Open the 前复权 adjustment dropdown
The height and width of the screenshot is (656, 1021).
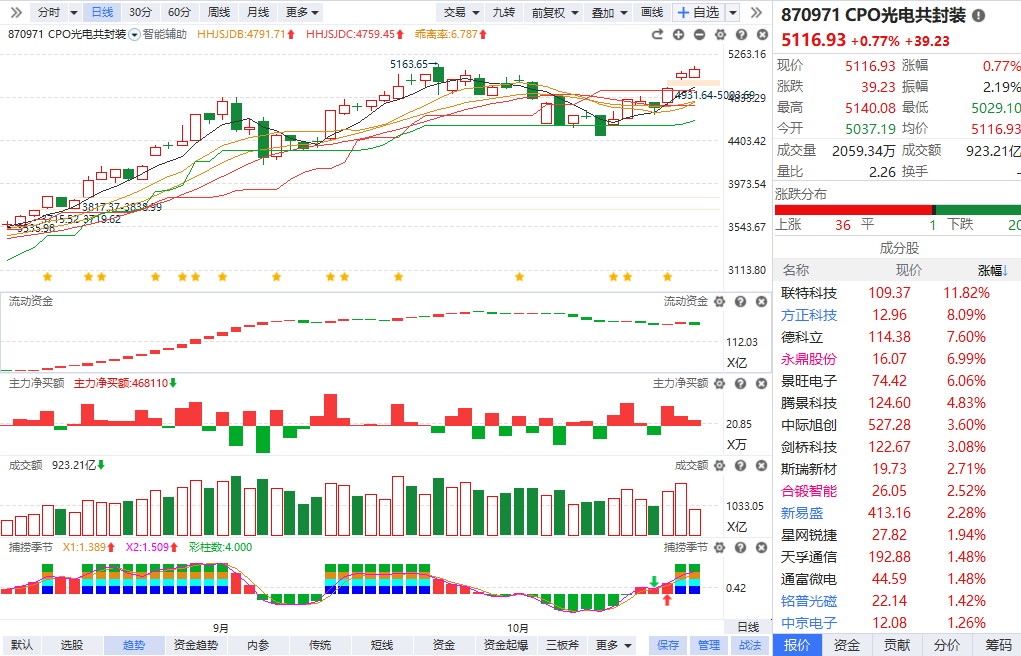pyautogui.click(x=554, y=12)
